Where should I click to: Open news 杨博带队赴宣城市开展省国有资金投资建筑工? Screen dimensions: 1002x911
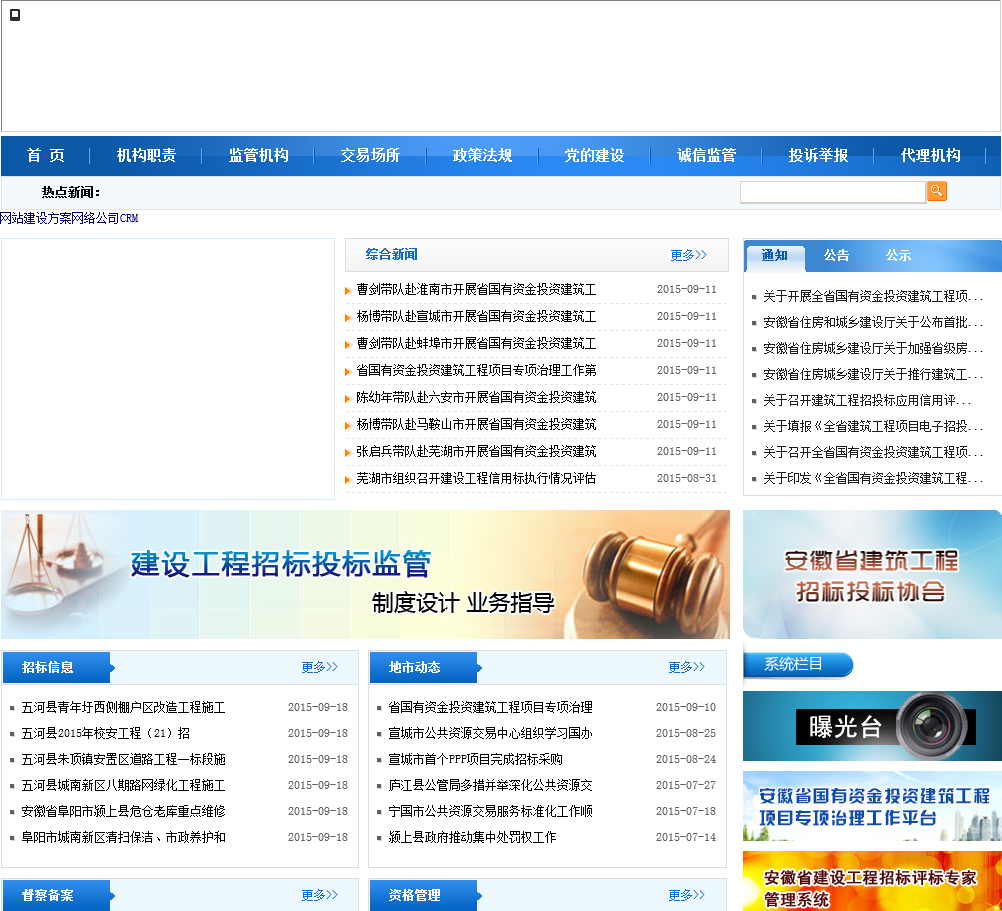pos(476,316)
